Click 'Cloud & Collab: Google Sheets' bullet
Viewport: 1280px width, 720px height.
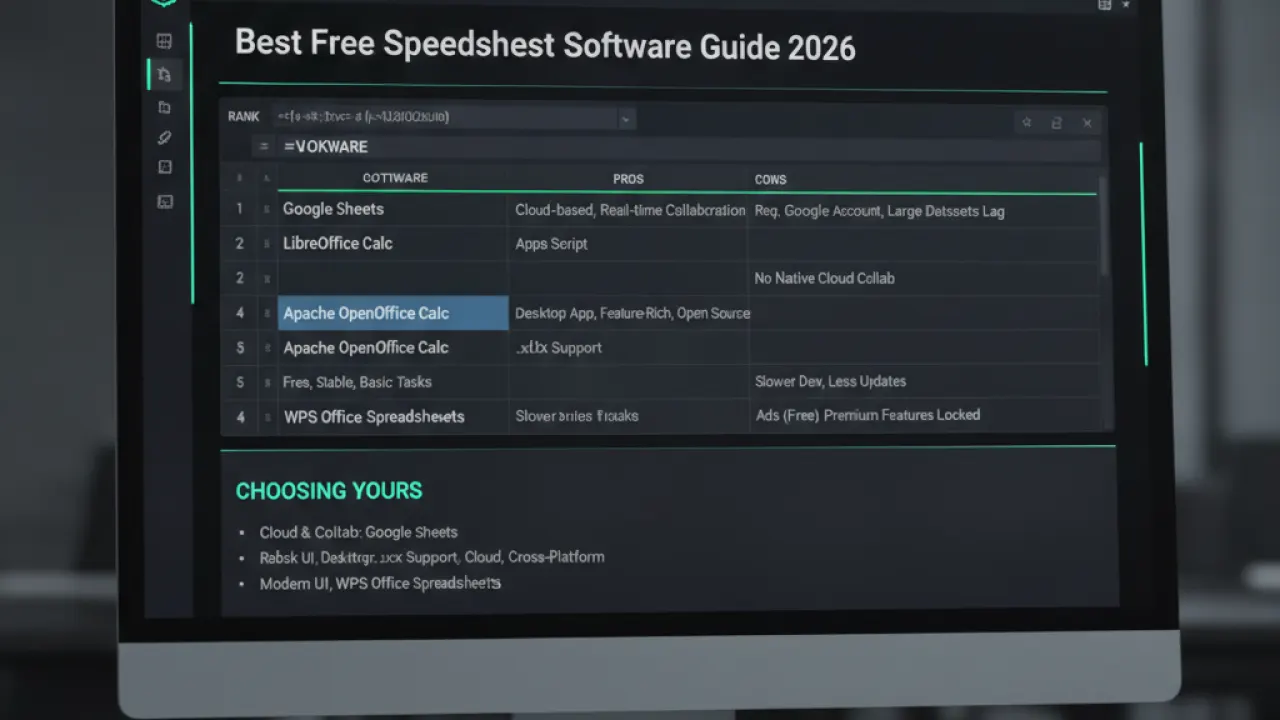tap(359, 533)
